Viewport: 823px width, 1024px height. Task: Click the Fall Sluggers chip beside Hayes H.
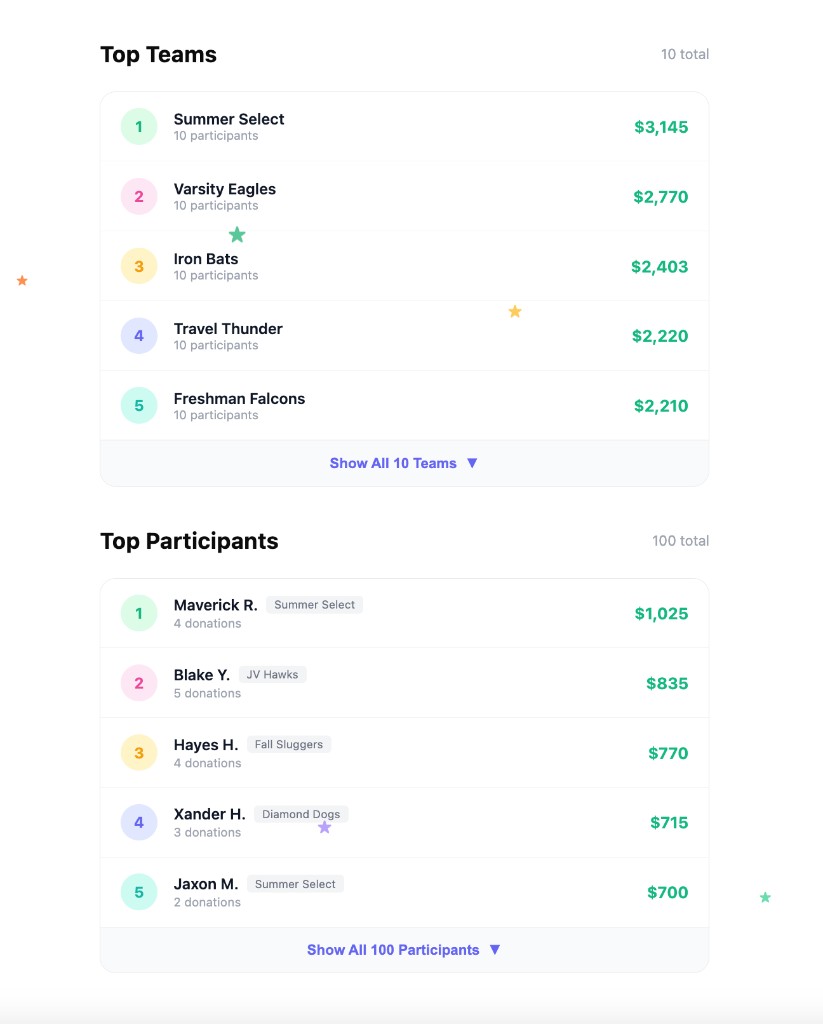pos(289,744)
